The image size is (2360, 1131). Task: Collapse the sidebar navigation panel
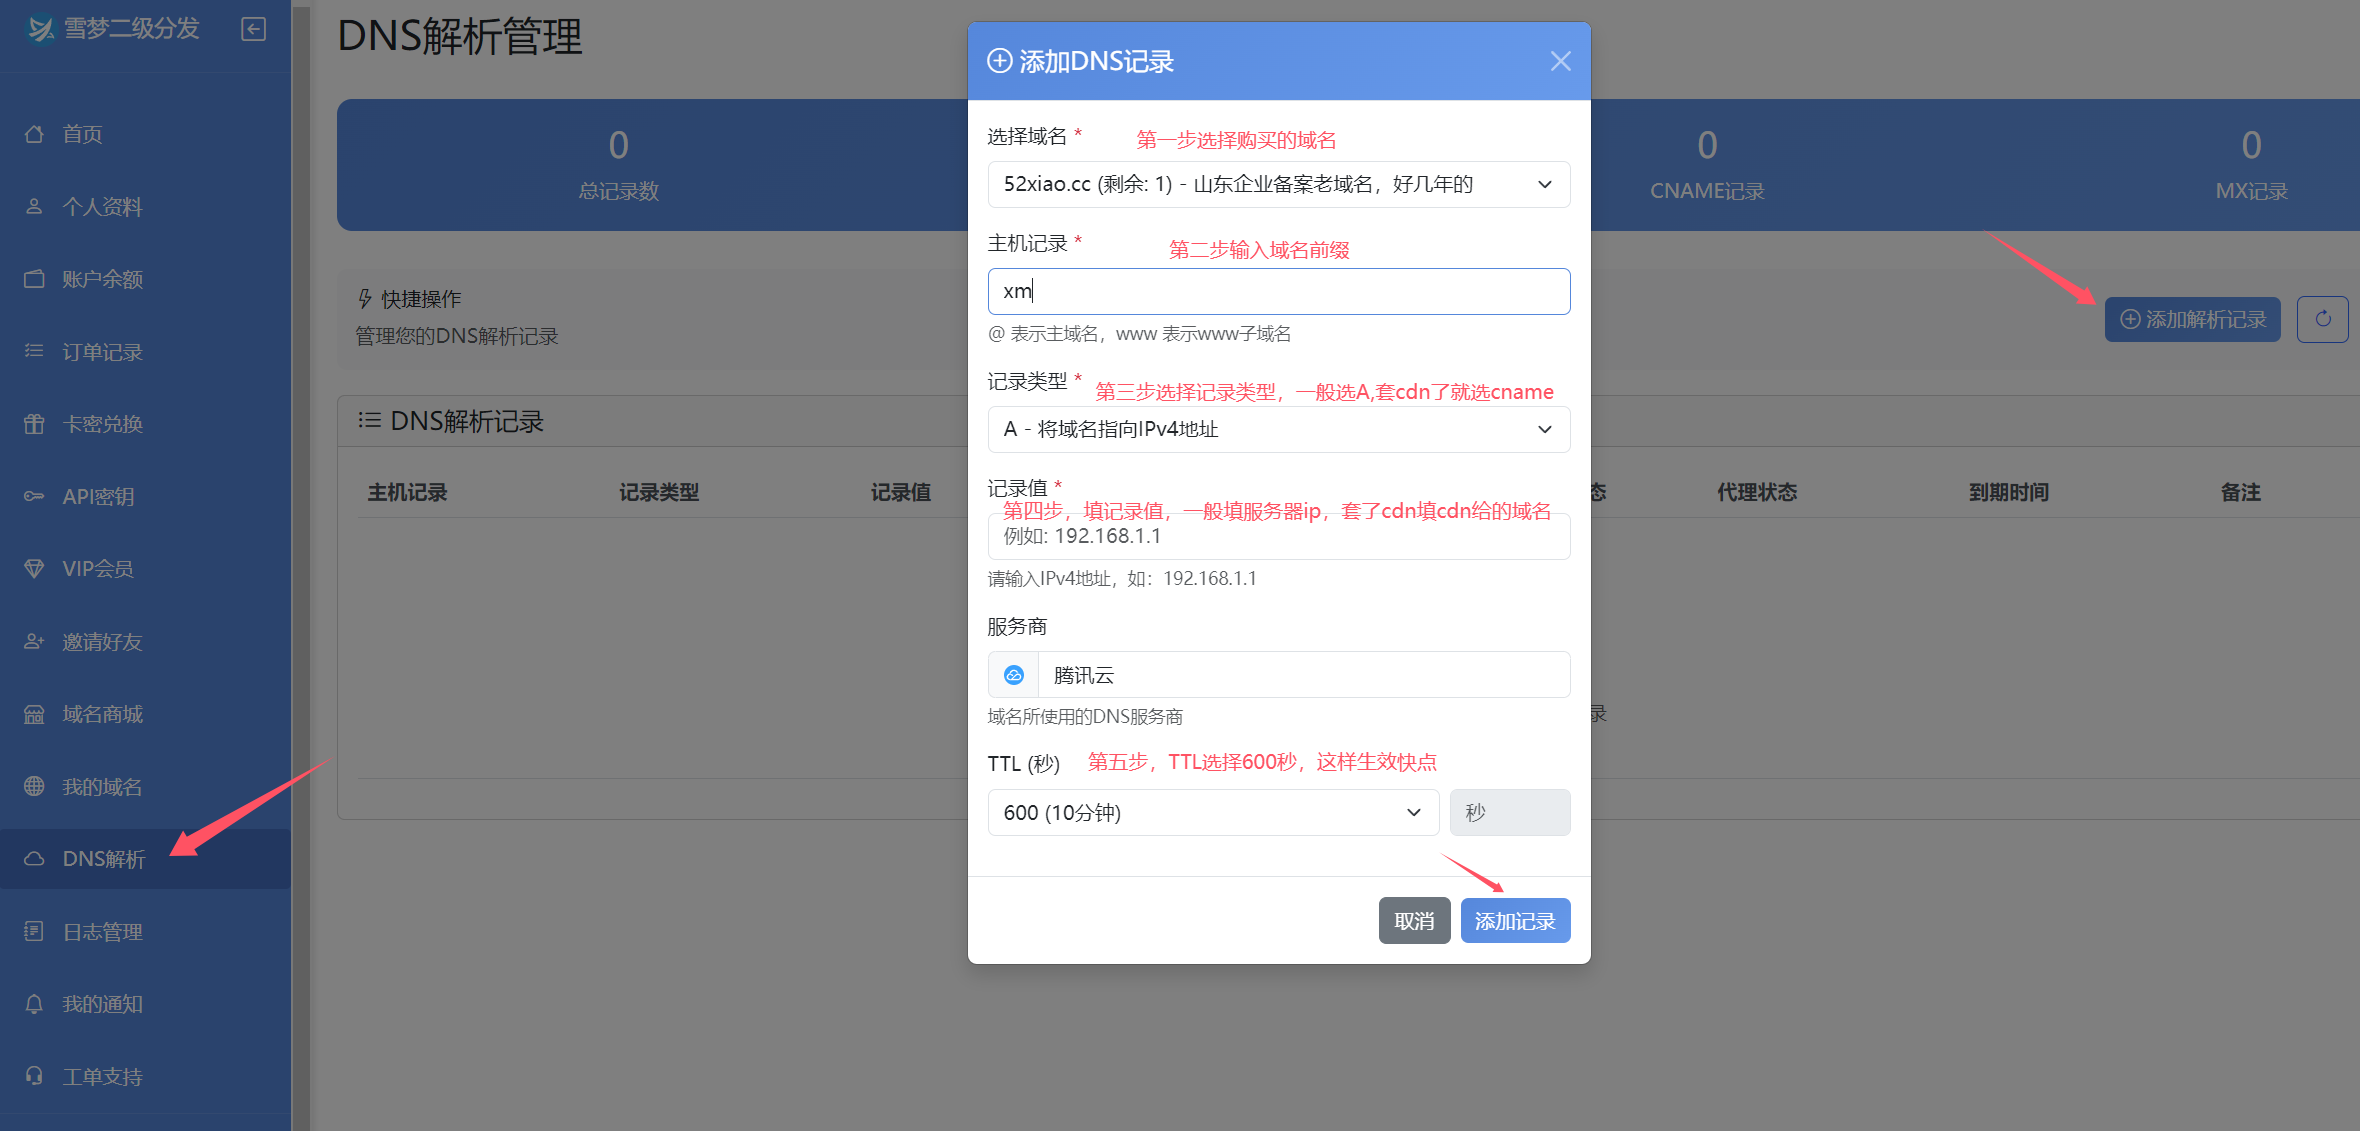tap(252, 29)
